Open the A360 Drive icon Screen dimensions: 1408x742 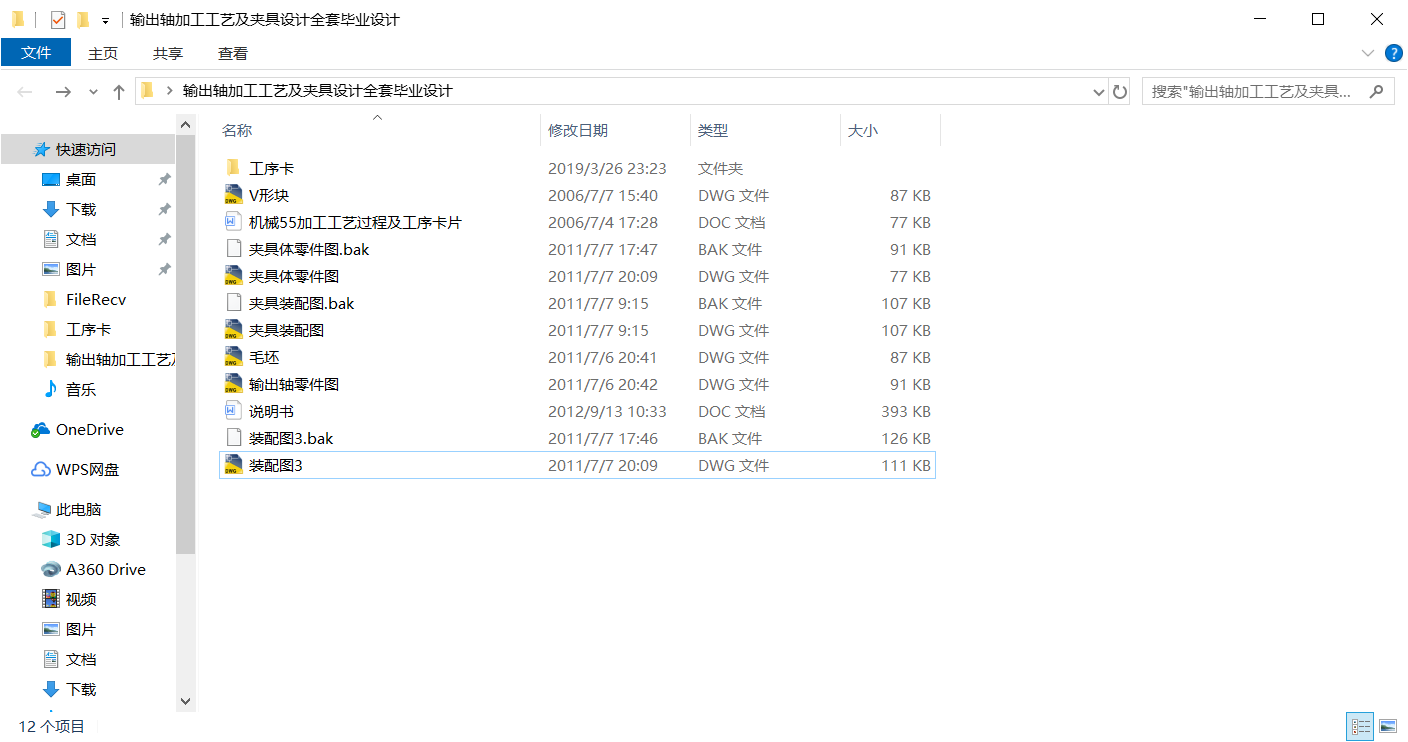tap(51, 569)
